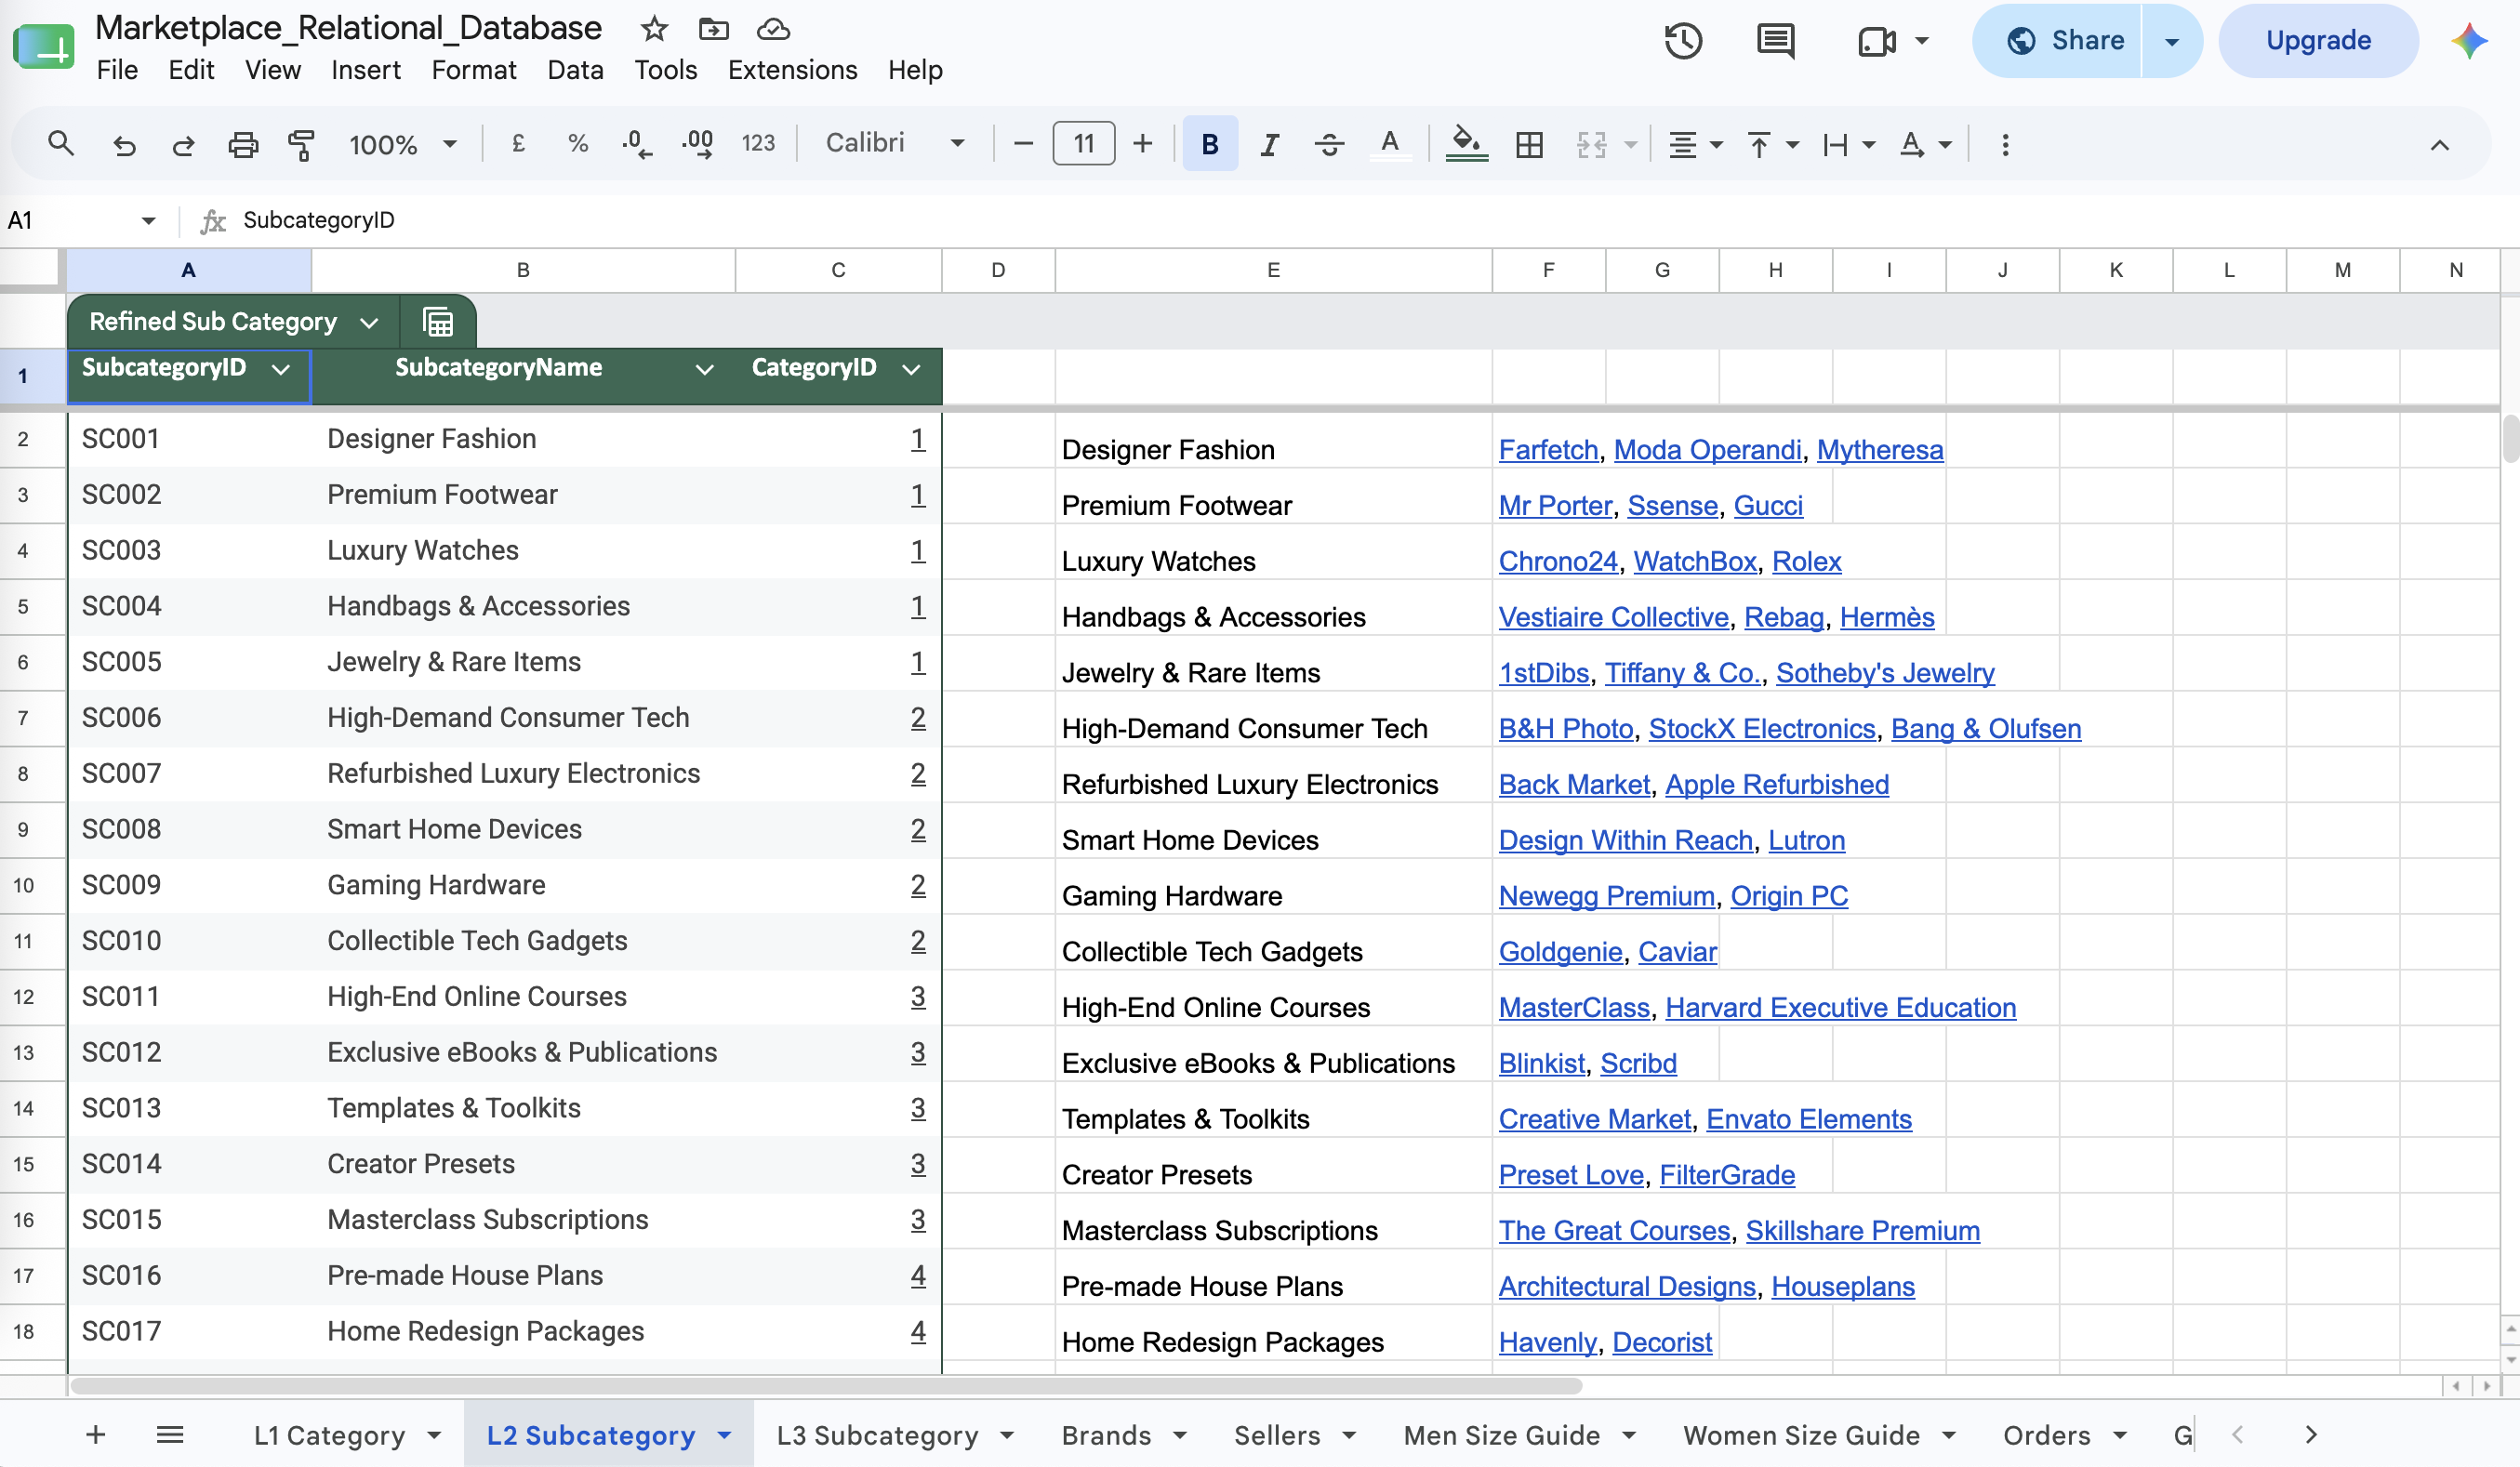Open the 100% zoom dropdown
The height and width of the screenshot is (1467, 2520).
tap(402, 144)
